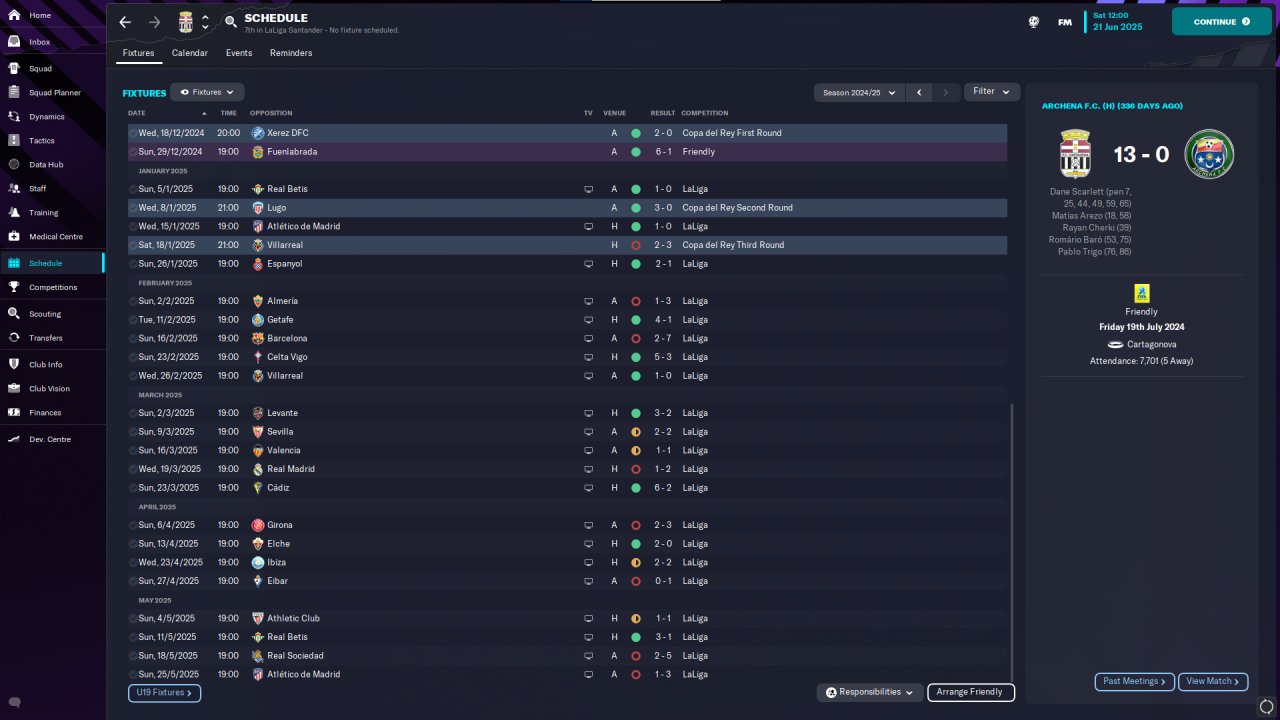
Task: Click the 6 - 2 result against Cádiz
Action: pos(662,488)
